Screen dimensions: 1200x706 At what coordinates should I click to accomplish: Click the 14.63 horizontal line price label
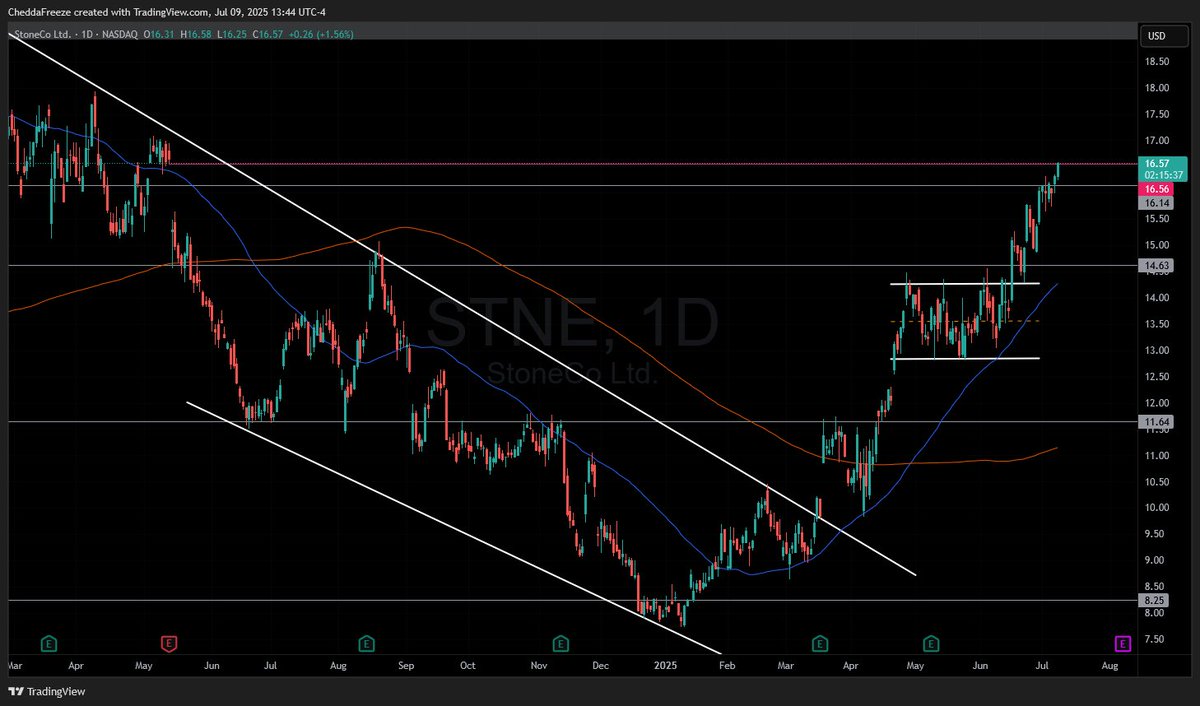1156,265
